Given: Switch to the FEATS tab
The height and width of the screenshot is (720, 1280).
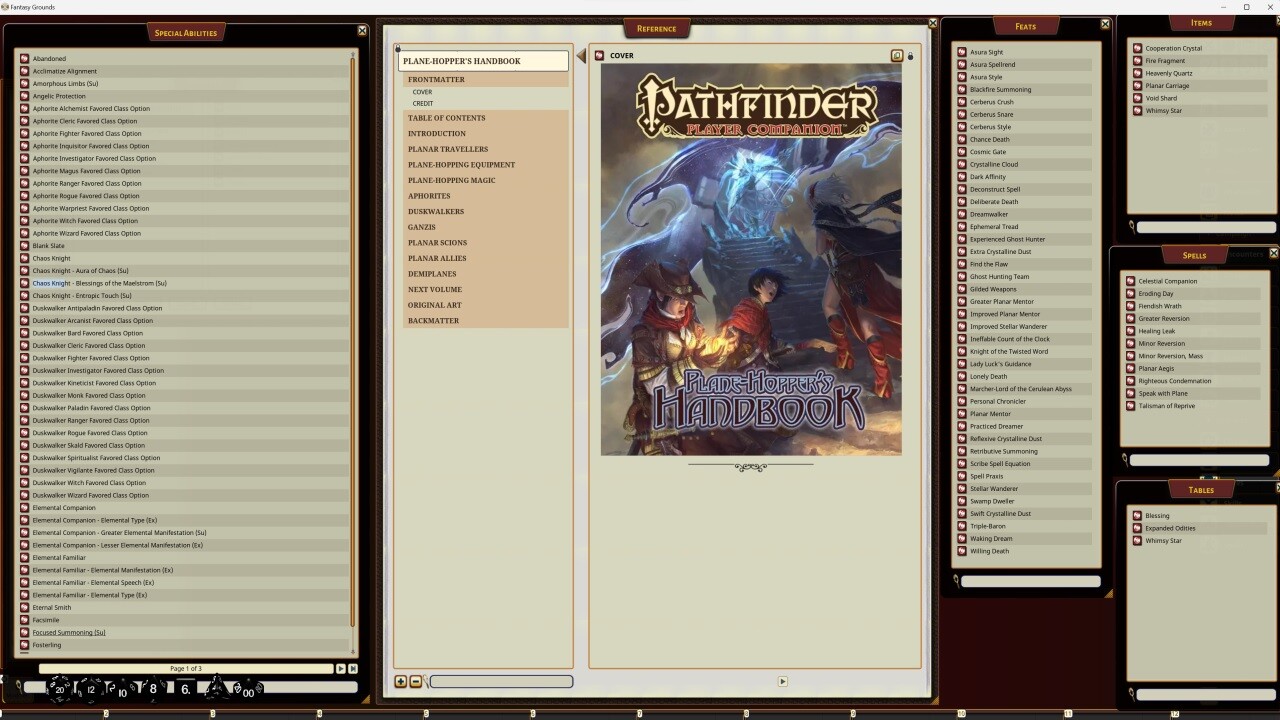Looking at the screenshot, I should (x=1025, y=25).
